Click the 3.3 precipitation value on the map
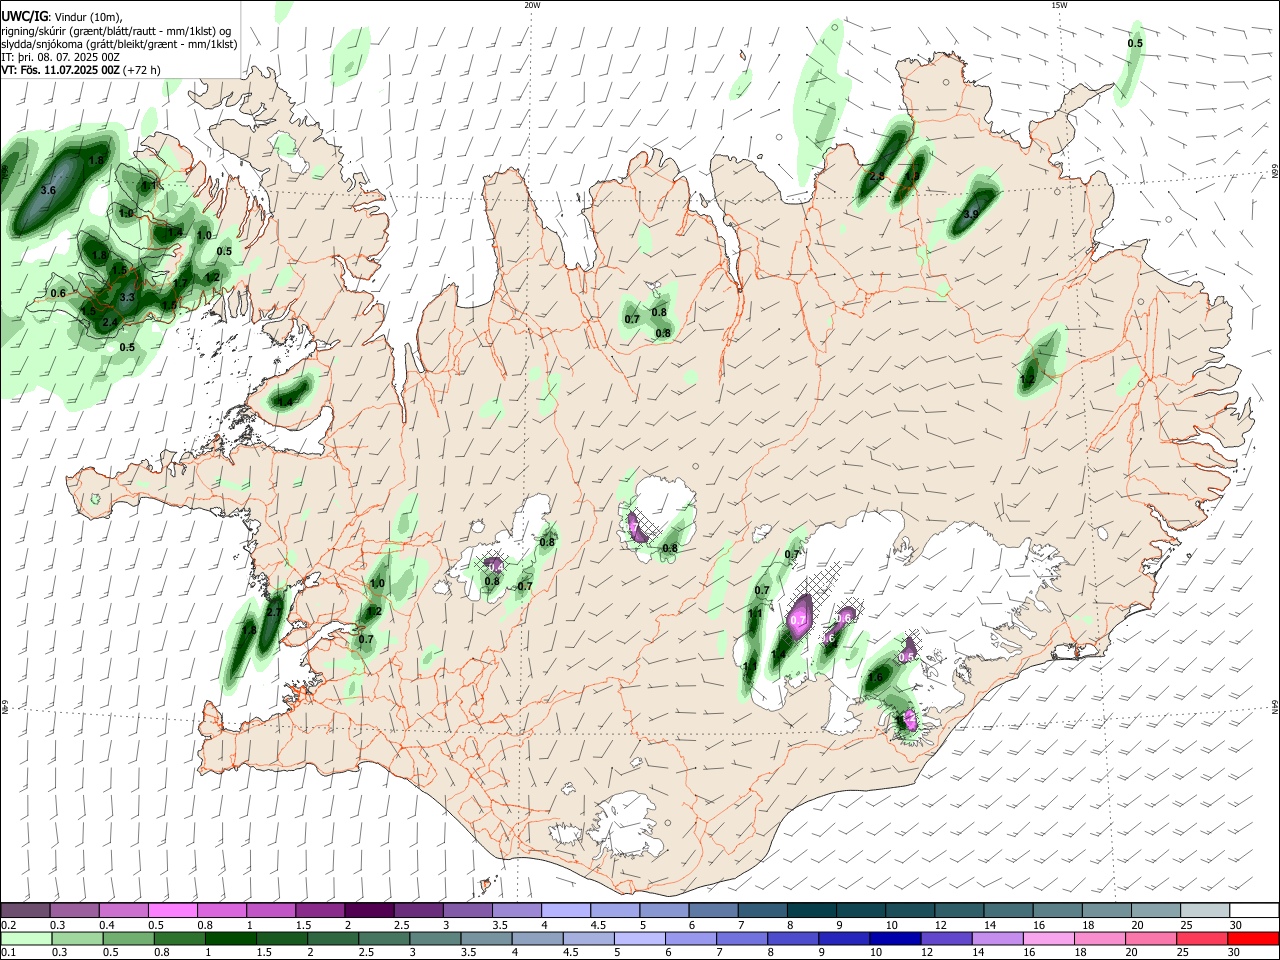Image resolution: width=1280 pixels, height=960 pixels. [x=127, y=297]
